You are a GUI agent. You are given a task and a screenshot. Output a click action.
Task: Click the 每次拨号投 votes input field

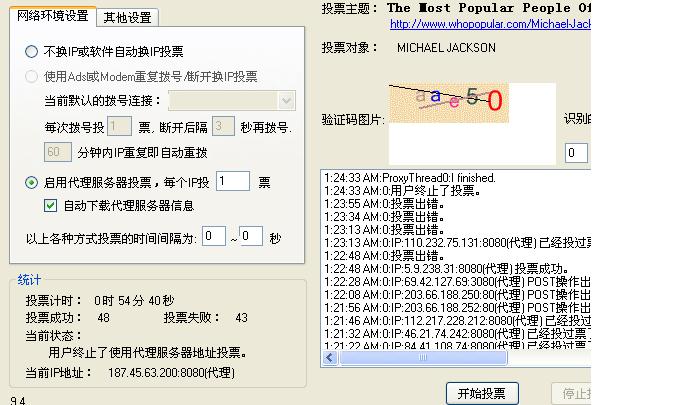[119, 127]
